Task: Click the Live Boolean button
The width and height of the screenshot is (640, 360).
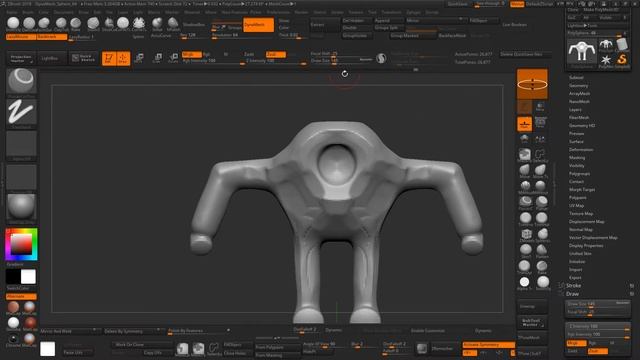Action: pyautogui.click(x=514, y=25)
